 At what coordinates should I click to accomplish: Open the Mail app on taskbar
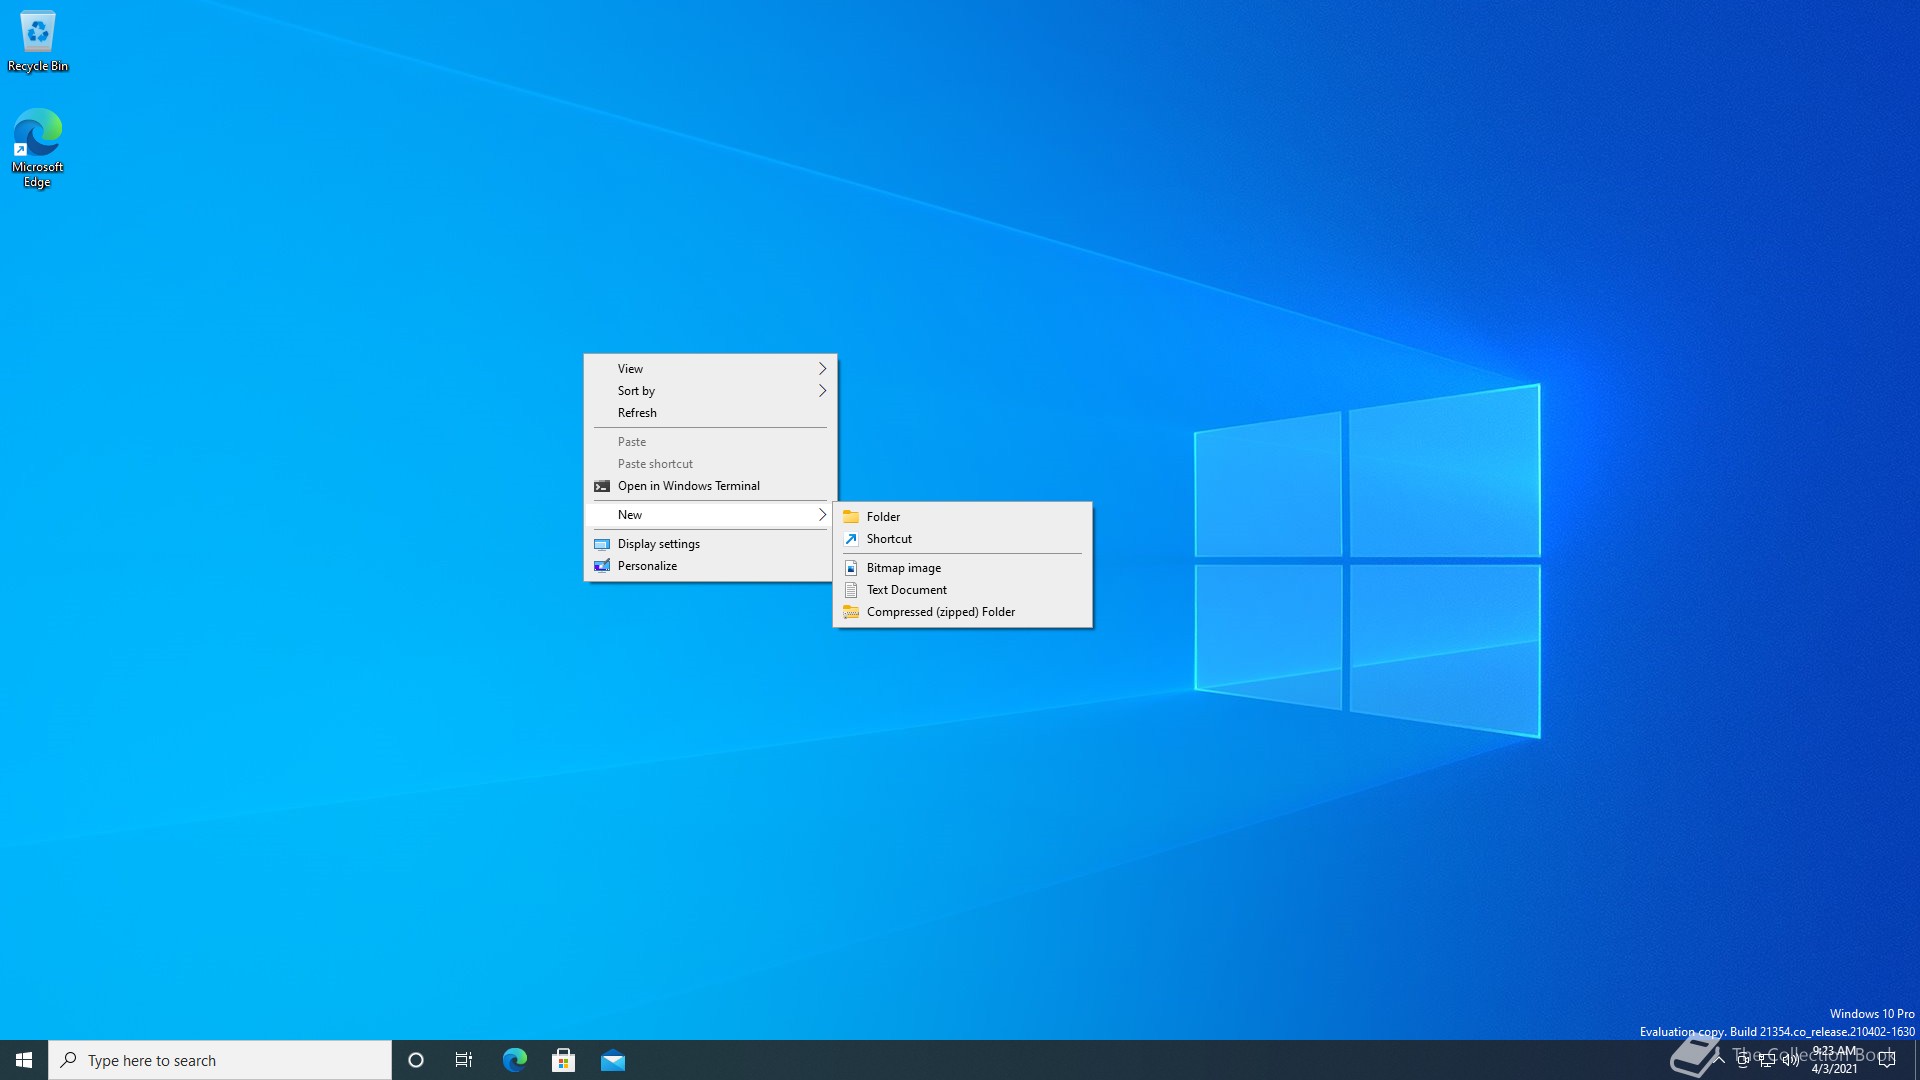coord(612,1060)
